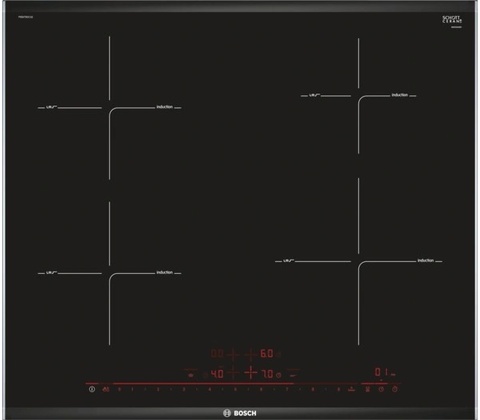Viewport: 480px width, 420px height.
Task: Select rear-right zone cross beside 6.0
Action: 250,354
